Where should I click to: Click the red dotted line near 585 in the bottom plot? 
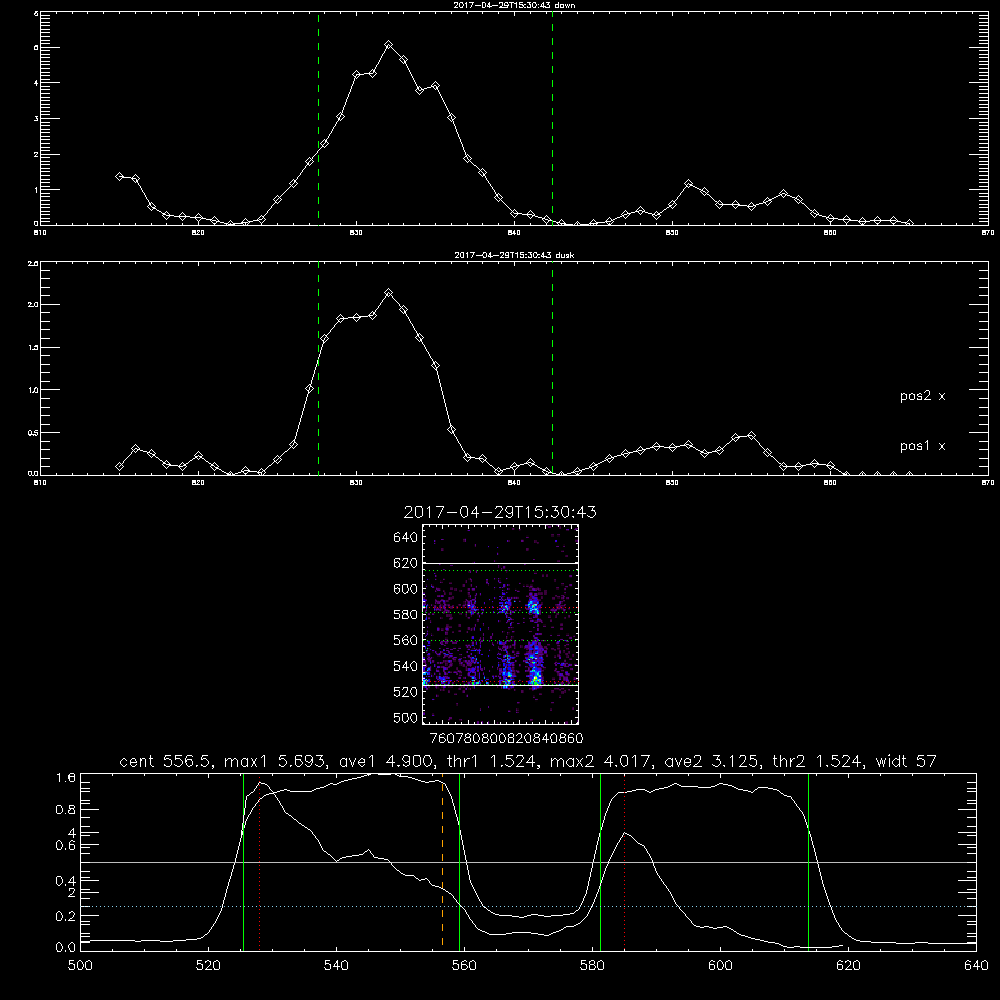624,861
